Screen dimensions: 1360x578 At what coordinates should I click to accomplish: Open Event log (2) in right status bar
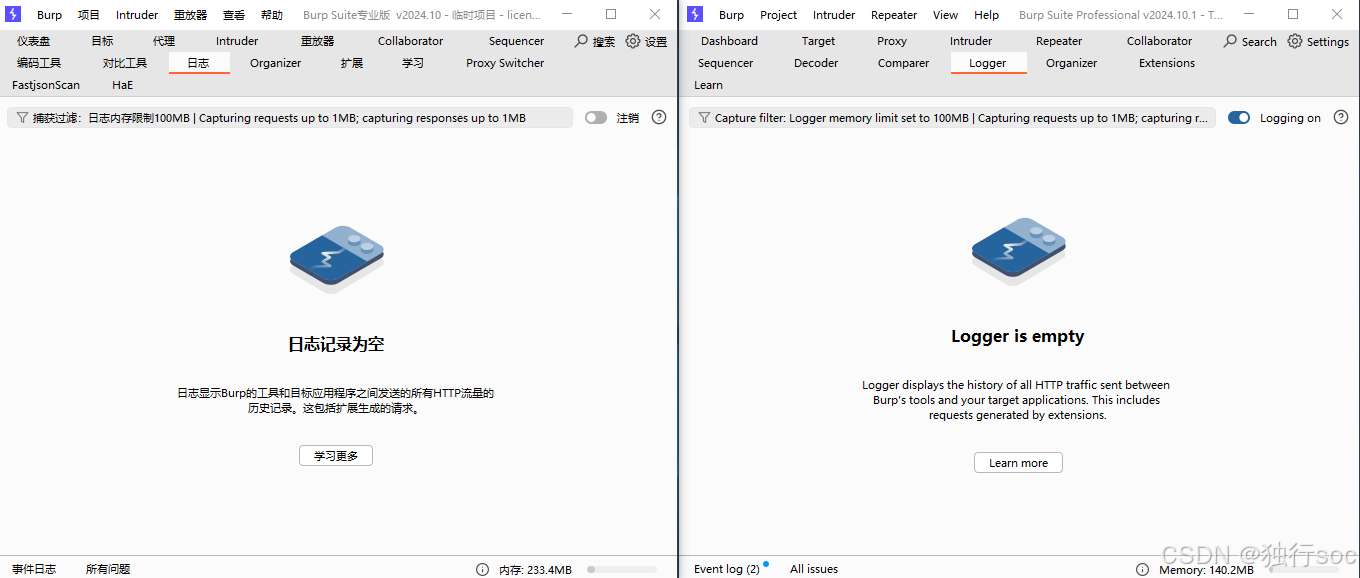(727, 569)
